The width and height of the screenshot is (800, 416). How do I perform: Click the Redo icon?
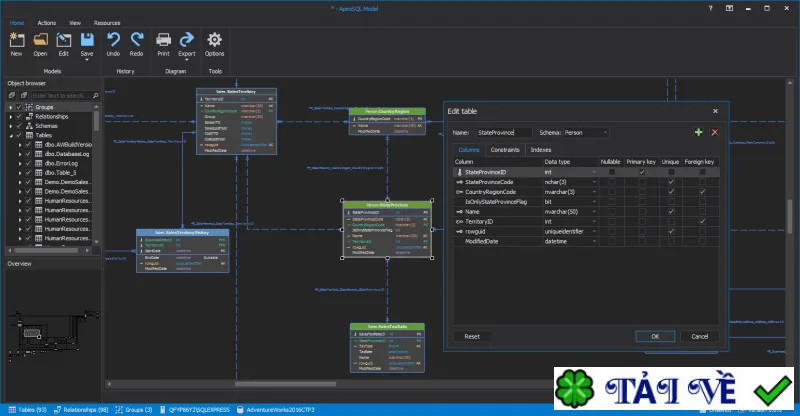click(x=136, y=40)
